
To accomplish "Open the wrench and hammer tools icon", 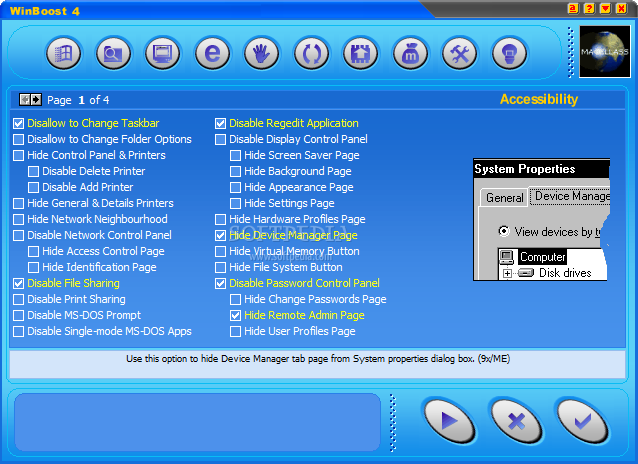I will pyautogui.click(x=460, y=53).
